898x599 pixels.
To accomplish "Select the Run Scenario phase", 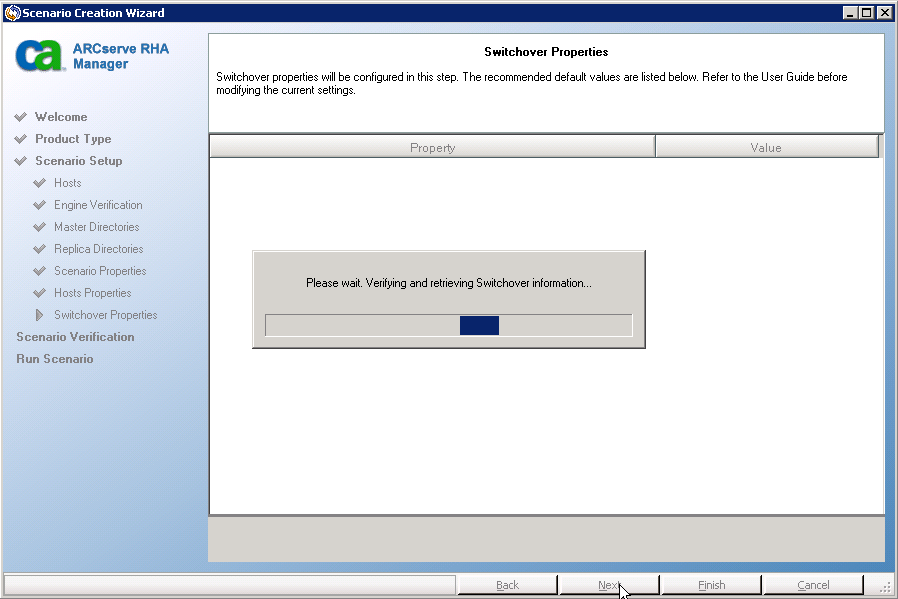I will click(x=54, y=359).
